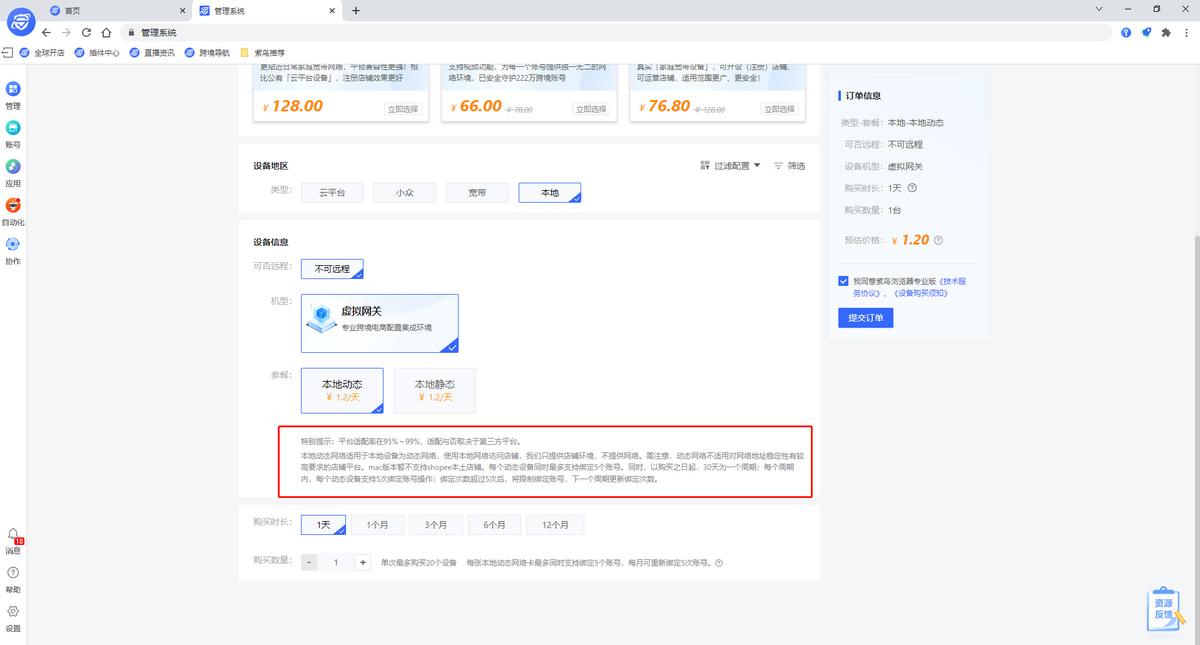1200x645 pixels.
Task: Check the 技术服务协议 agreement checkbox
Action: click(x=843, y=280)
